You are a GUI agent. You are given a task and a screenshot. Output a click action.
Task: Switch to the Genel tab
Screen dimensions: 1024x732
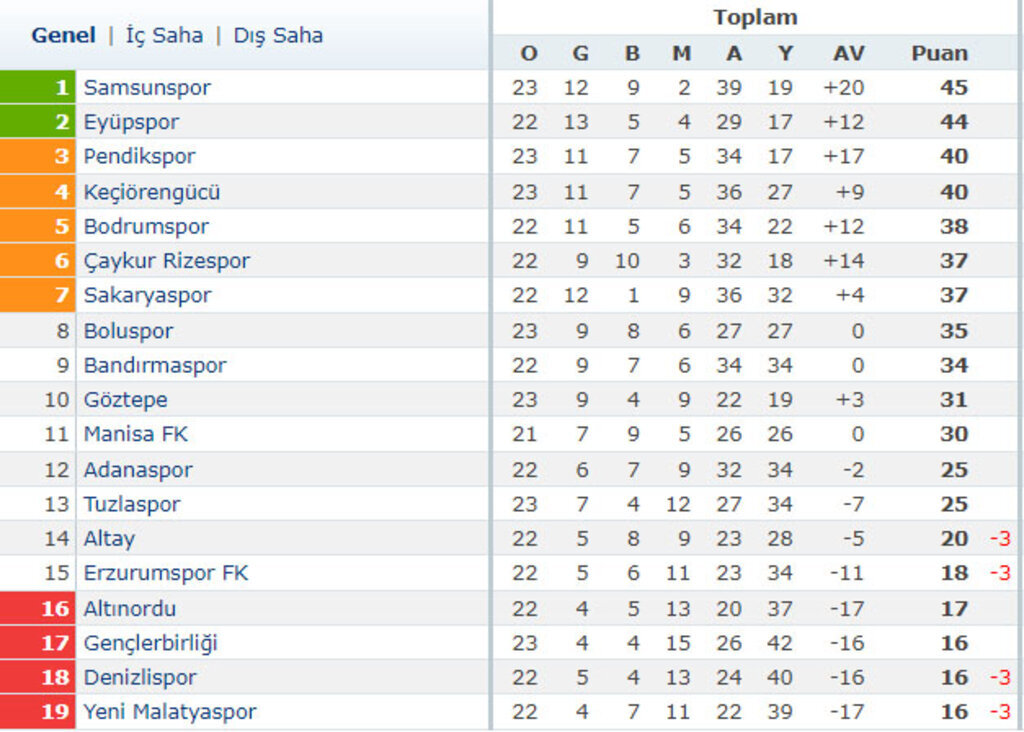[63, 36]
